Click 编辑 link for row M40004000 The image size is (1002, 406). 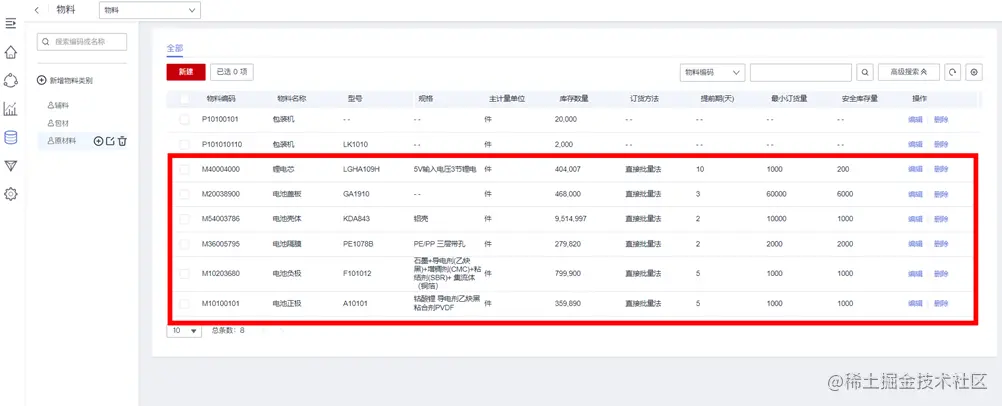click(x=915, y=169)
